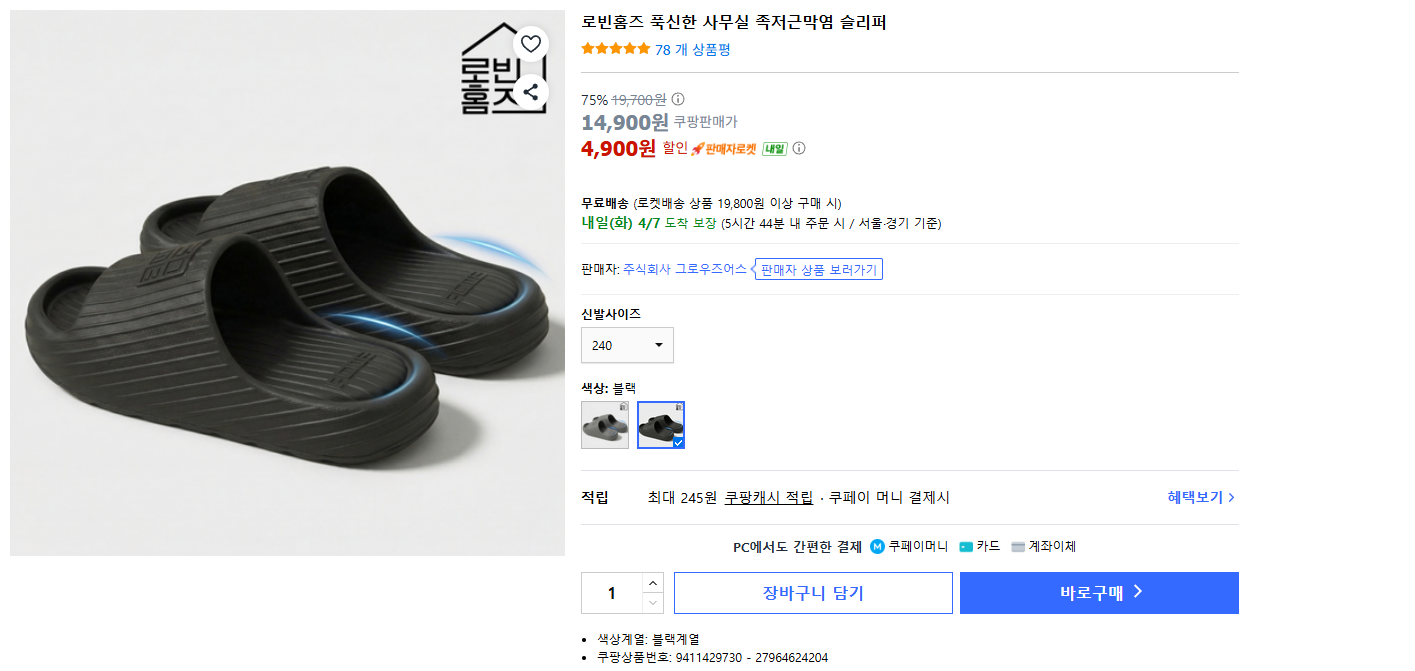This screenshot has height=671, width=1415.
Task: Click the share icon on product image
Action: point(531,93)
